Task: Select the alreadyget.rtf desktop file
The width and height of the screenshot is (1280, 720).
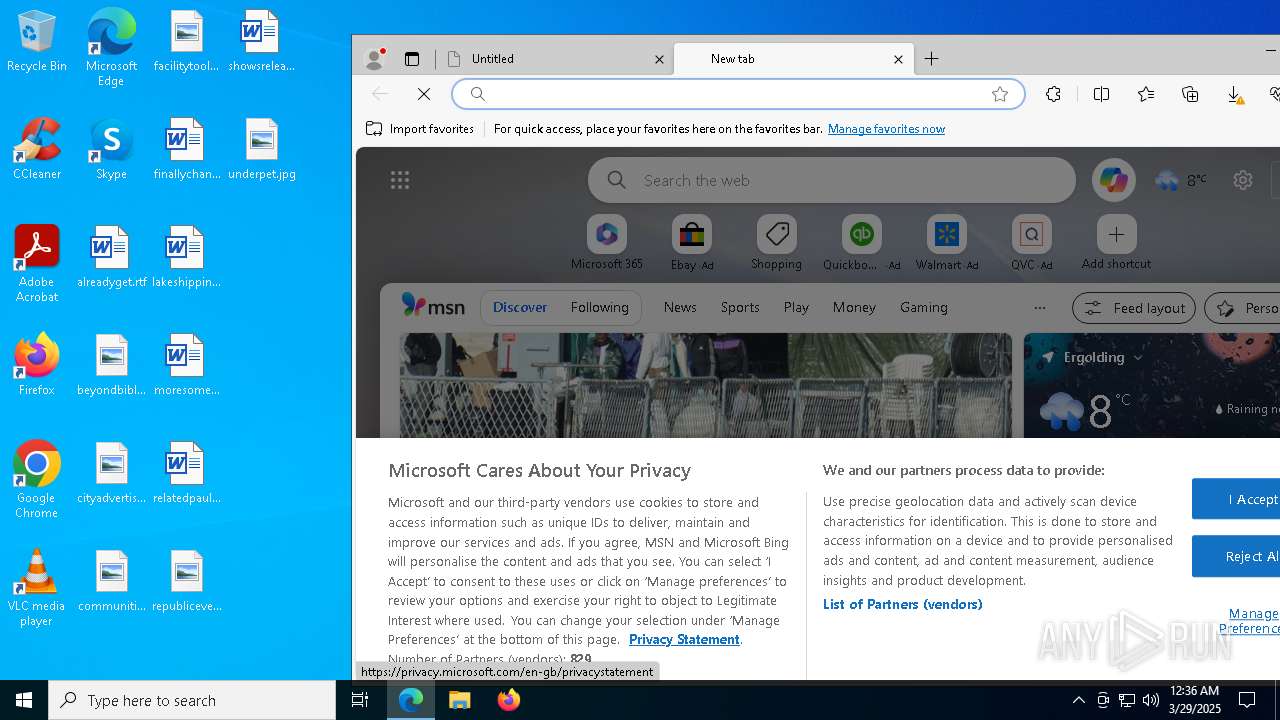Action: [112, 256]
